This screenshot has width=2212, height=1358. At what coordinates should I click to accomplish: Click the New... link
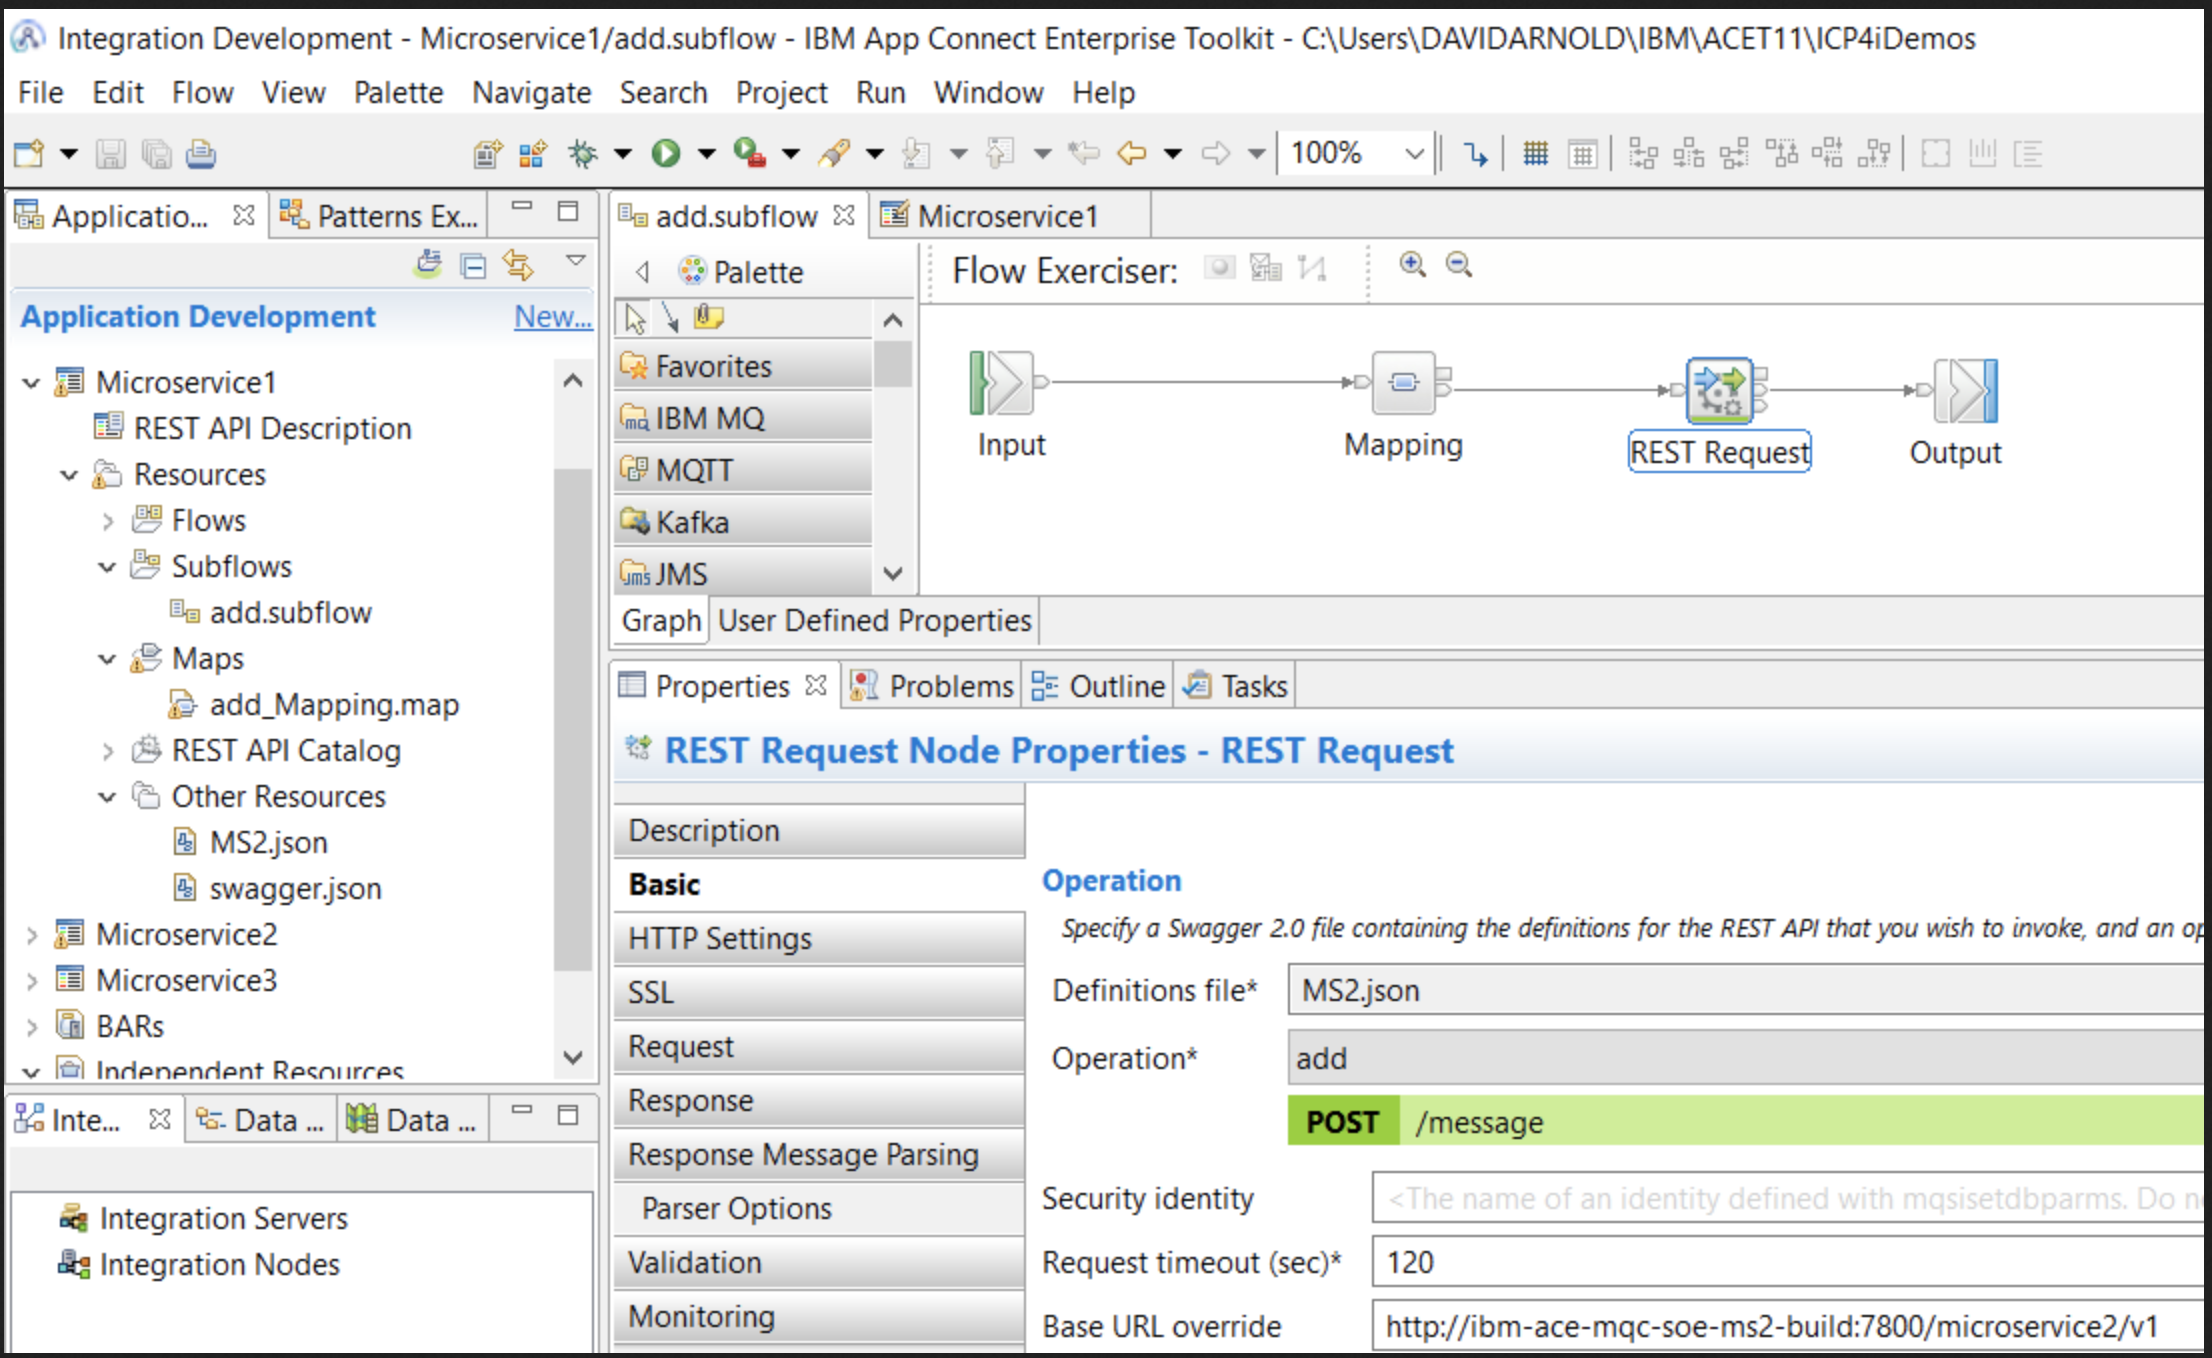[x=552, y=317]
